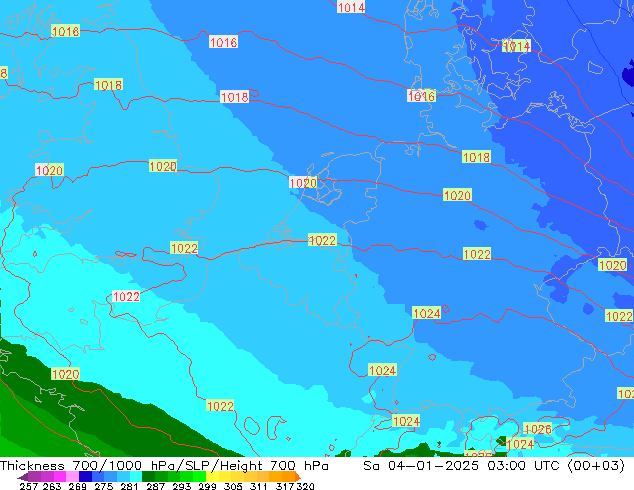The width and height of the screenshot is (634, 490).
Task: Click the 'Thickness 700/1000 hPa/SLP/Height 700 hPa' title
Action: pos(164,466)
